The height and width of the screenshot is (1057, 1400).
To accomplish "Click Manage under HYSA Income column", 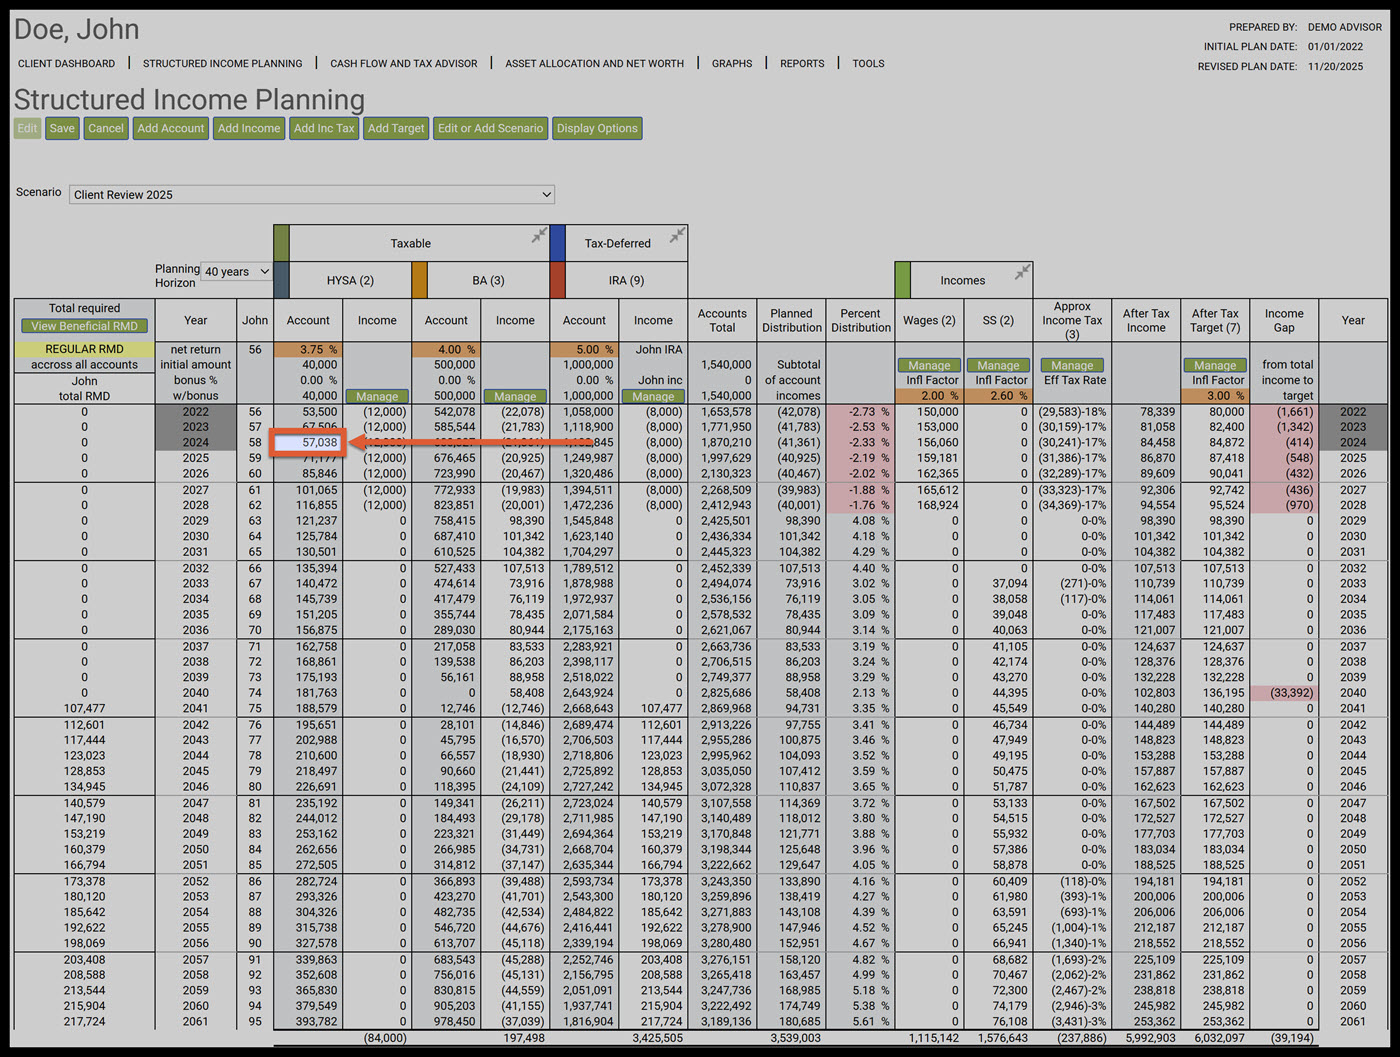I will (x=377, y=396).
